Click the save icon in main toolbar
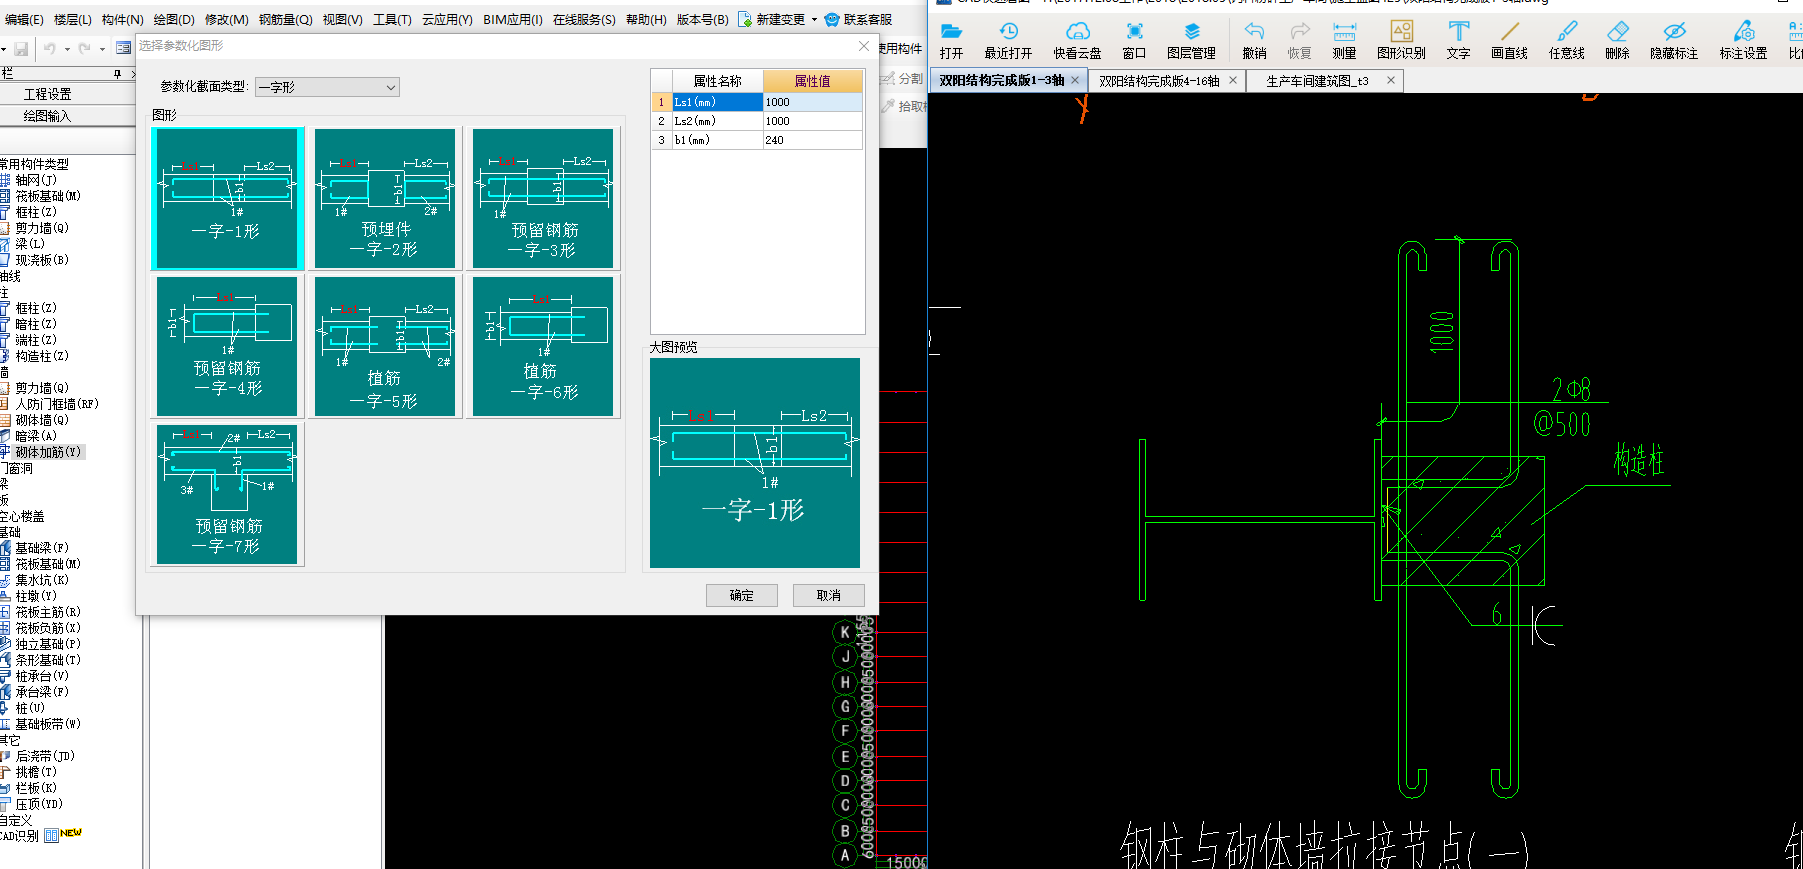The width and height of the screenshot is (1803, 869). (21, 48)
